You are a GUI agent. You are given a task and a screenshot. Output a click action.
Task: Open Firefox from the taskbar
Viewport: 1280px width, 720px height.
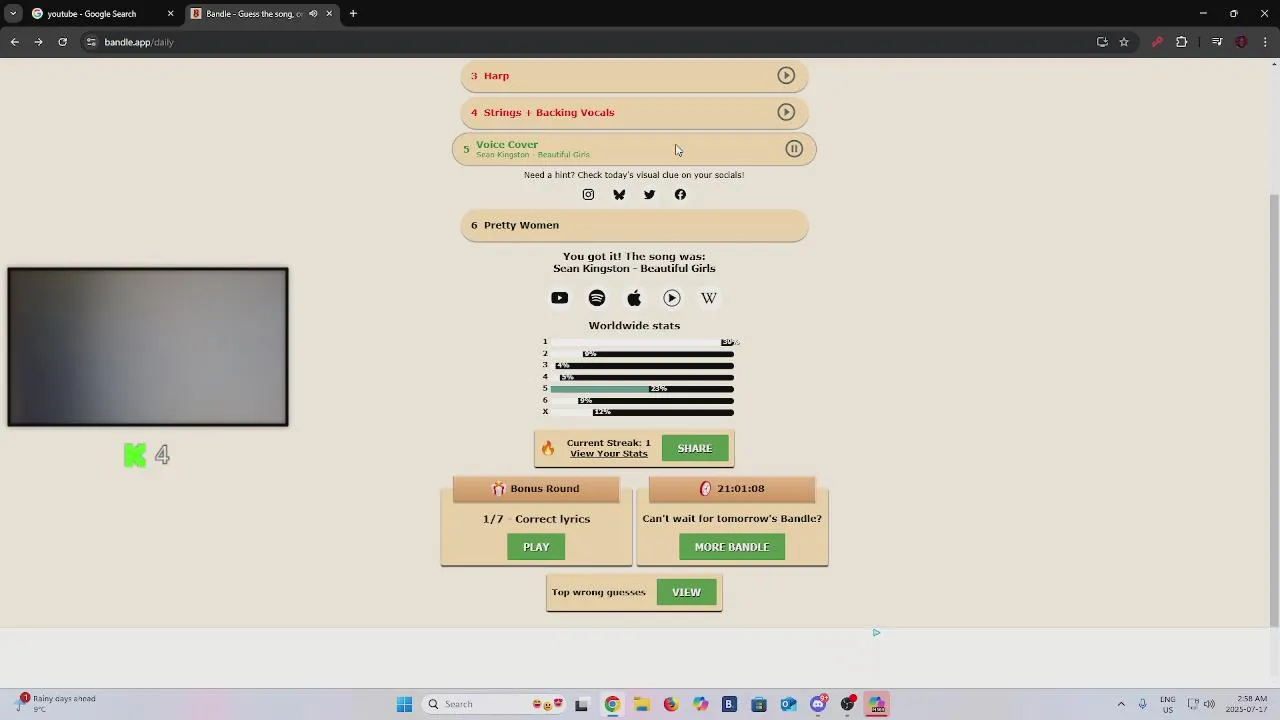pyautogui.click(x=670, y=704)
